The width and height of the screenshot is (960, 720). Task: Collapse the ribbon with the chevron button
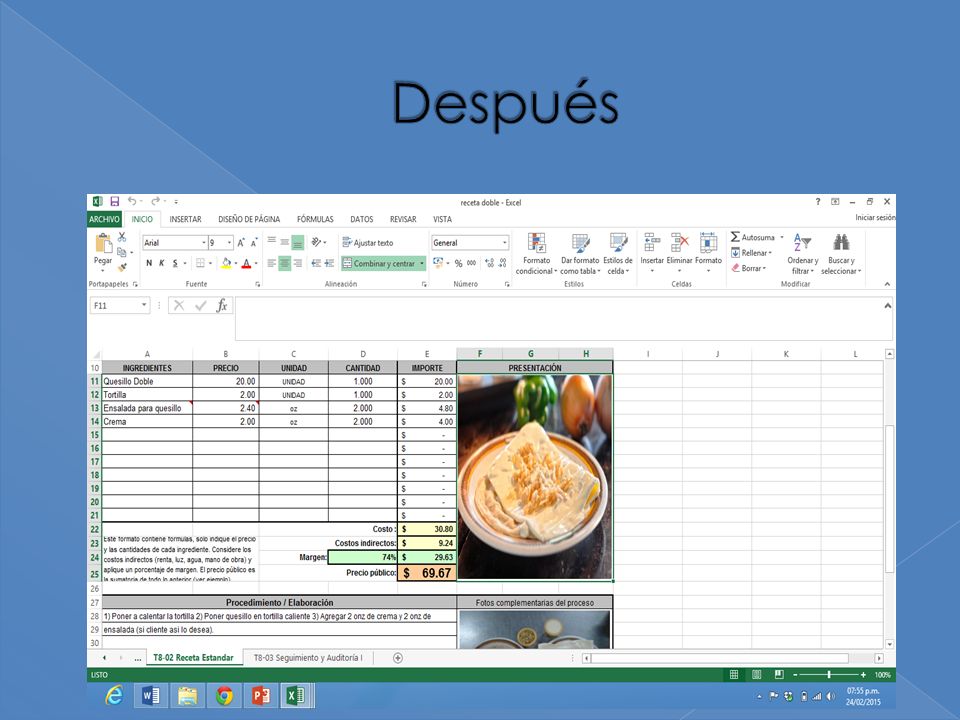tap(887, 284)
